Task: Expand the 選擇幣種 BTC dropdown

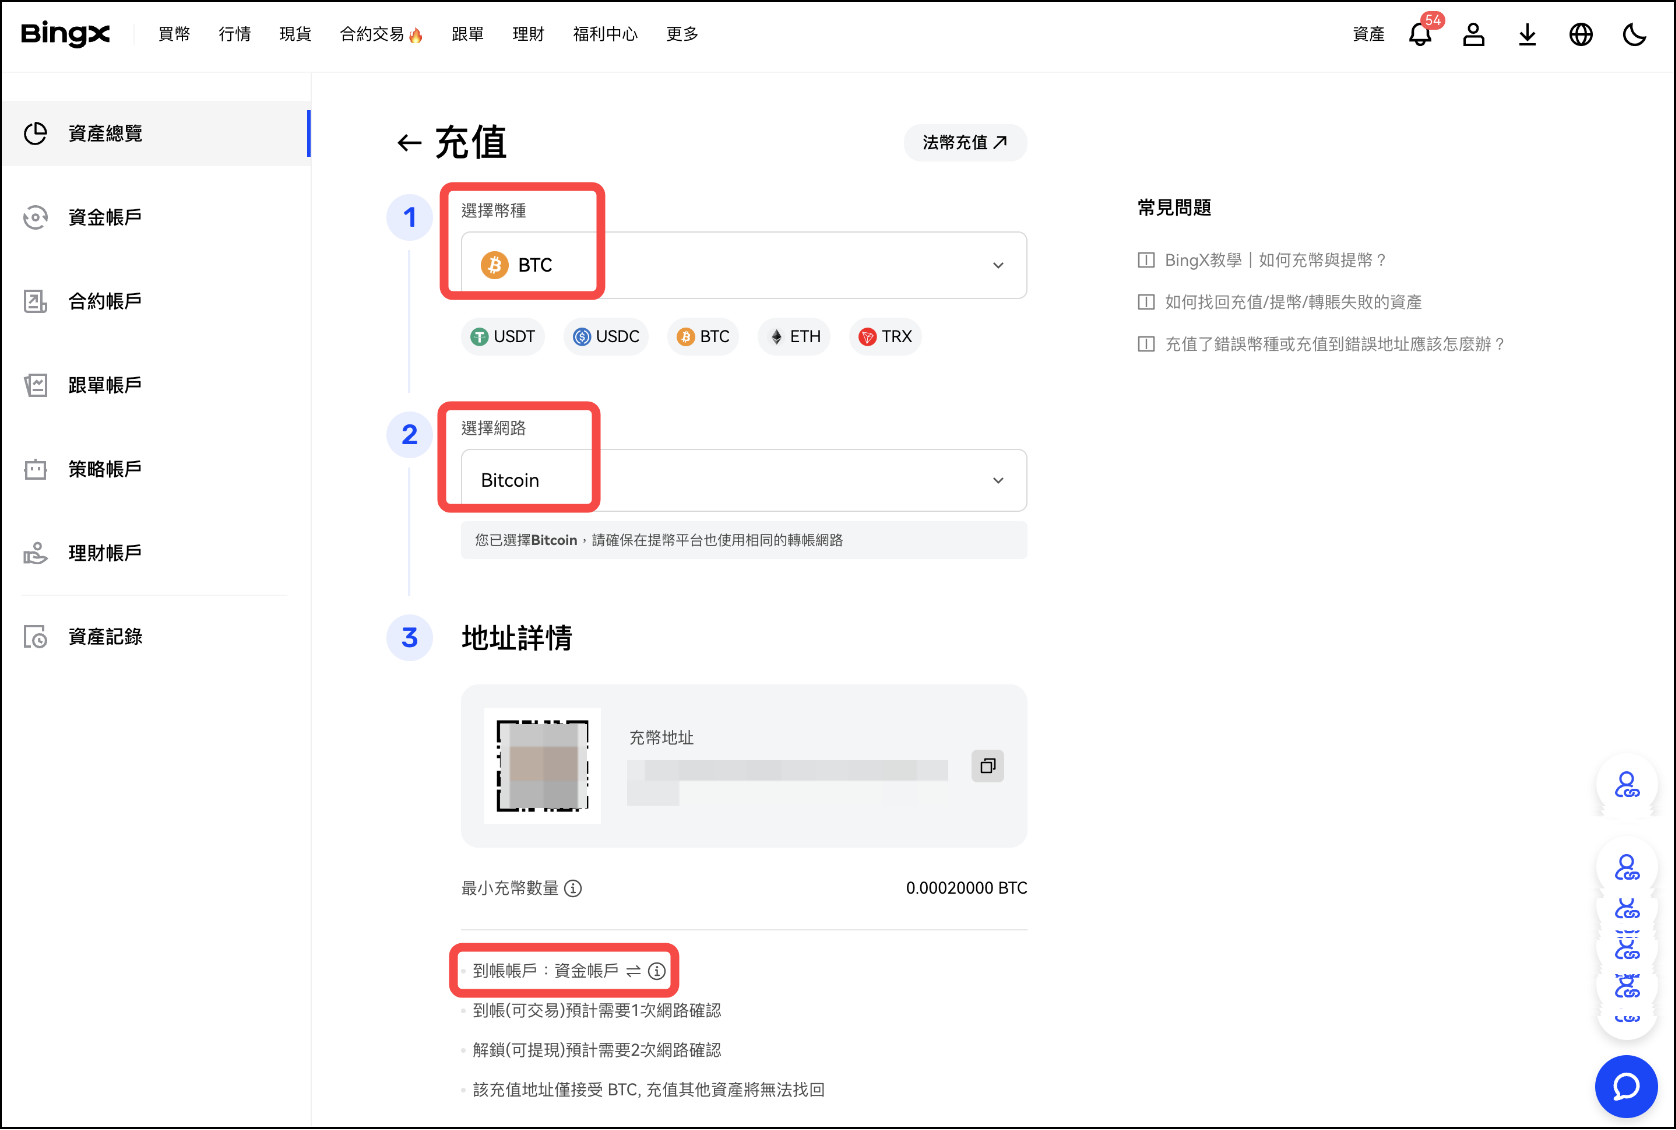Action: click(x=744, y=265)
